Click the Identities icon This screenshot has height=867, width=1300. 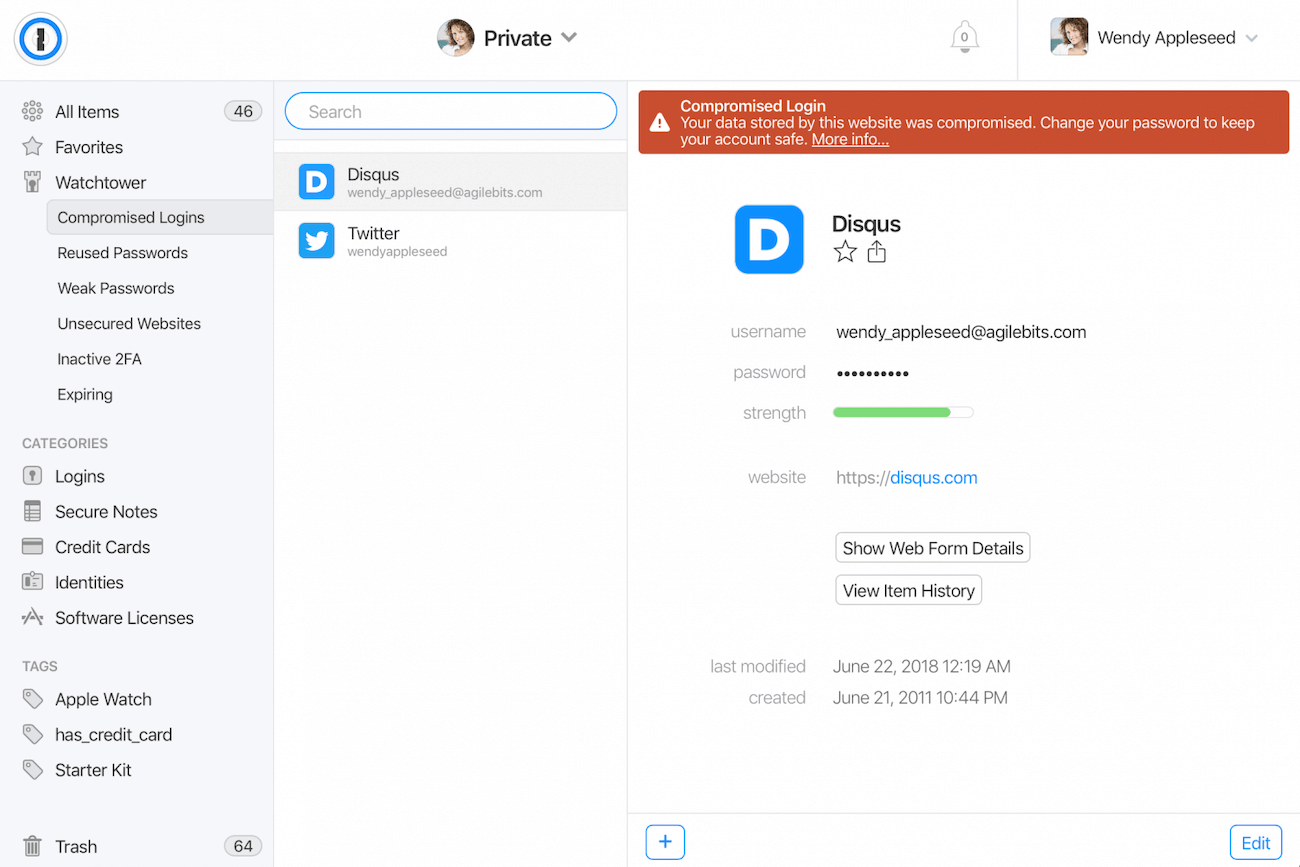pos(32,582)
